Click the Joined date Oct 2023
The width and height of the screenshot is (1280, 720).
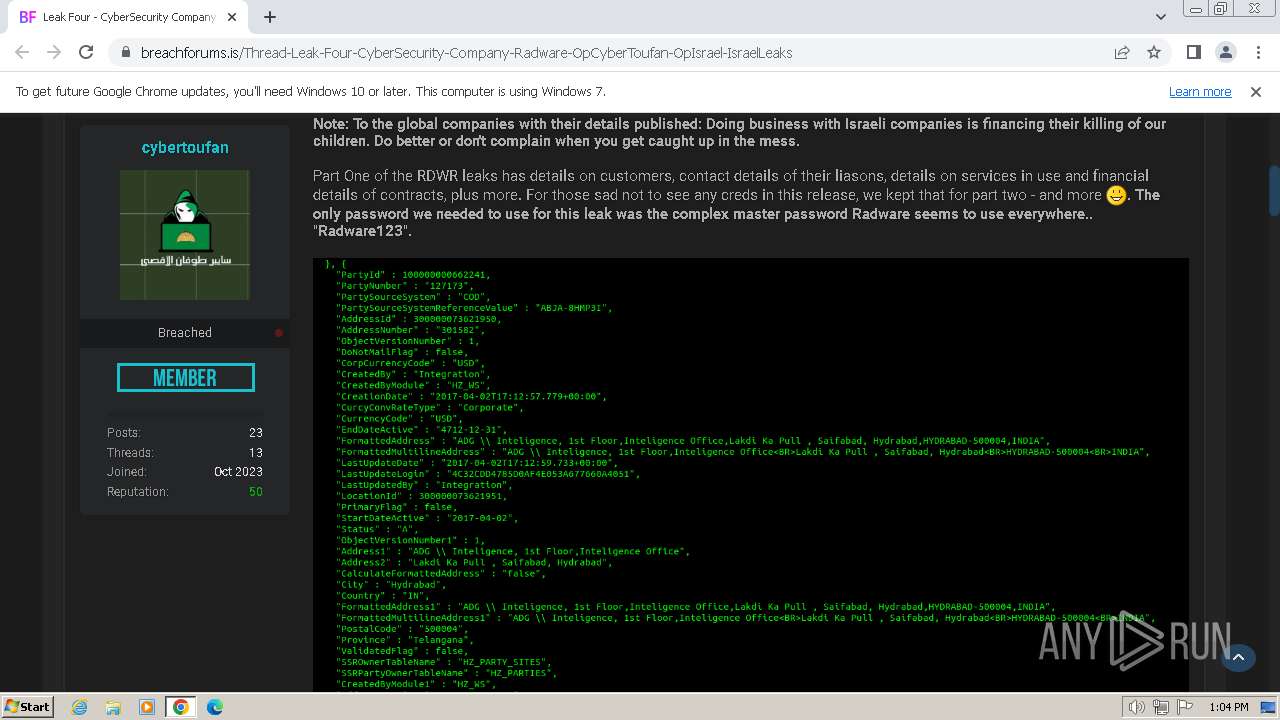coord(238,472)
